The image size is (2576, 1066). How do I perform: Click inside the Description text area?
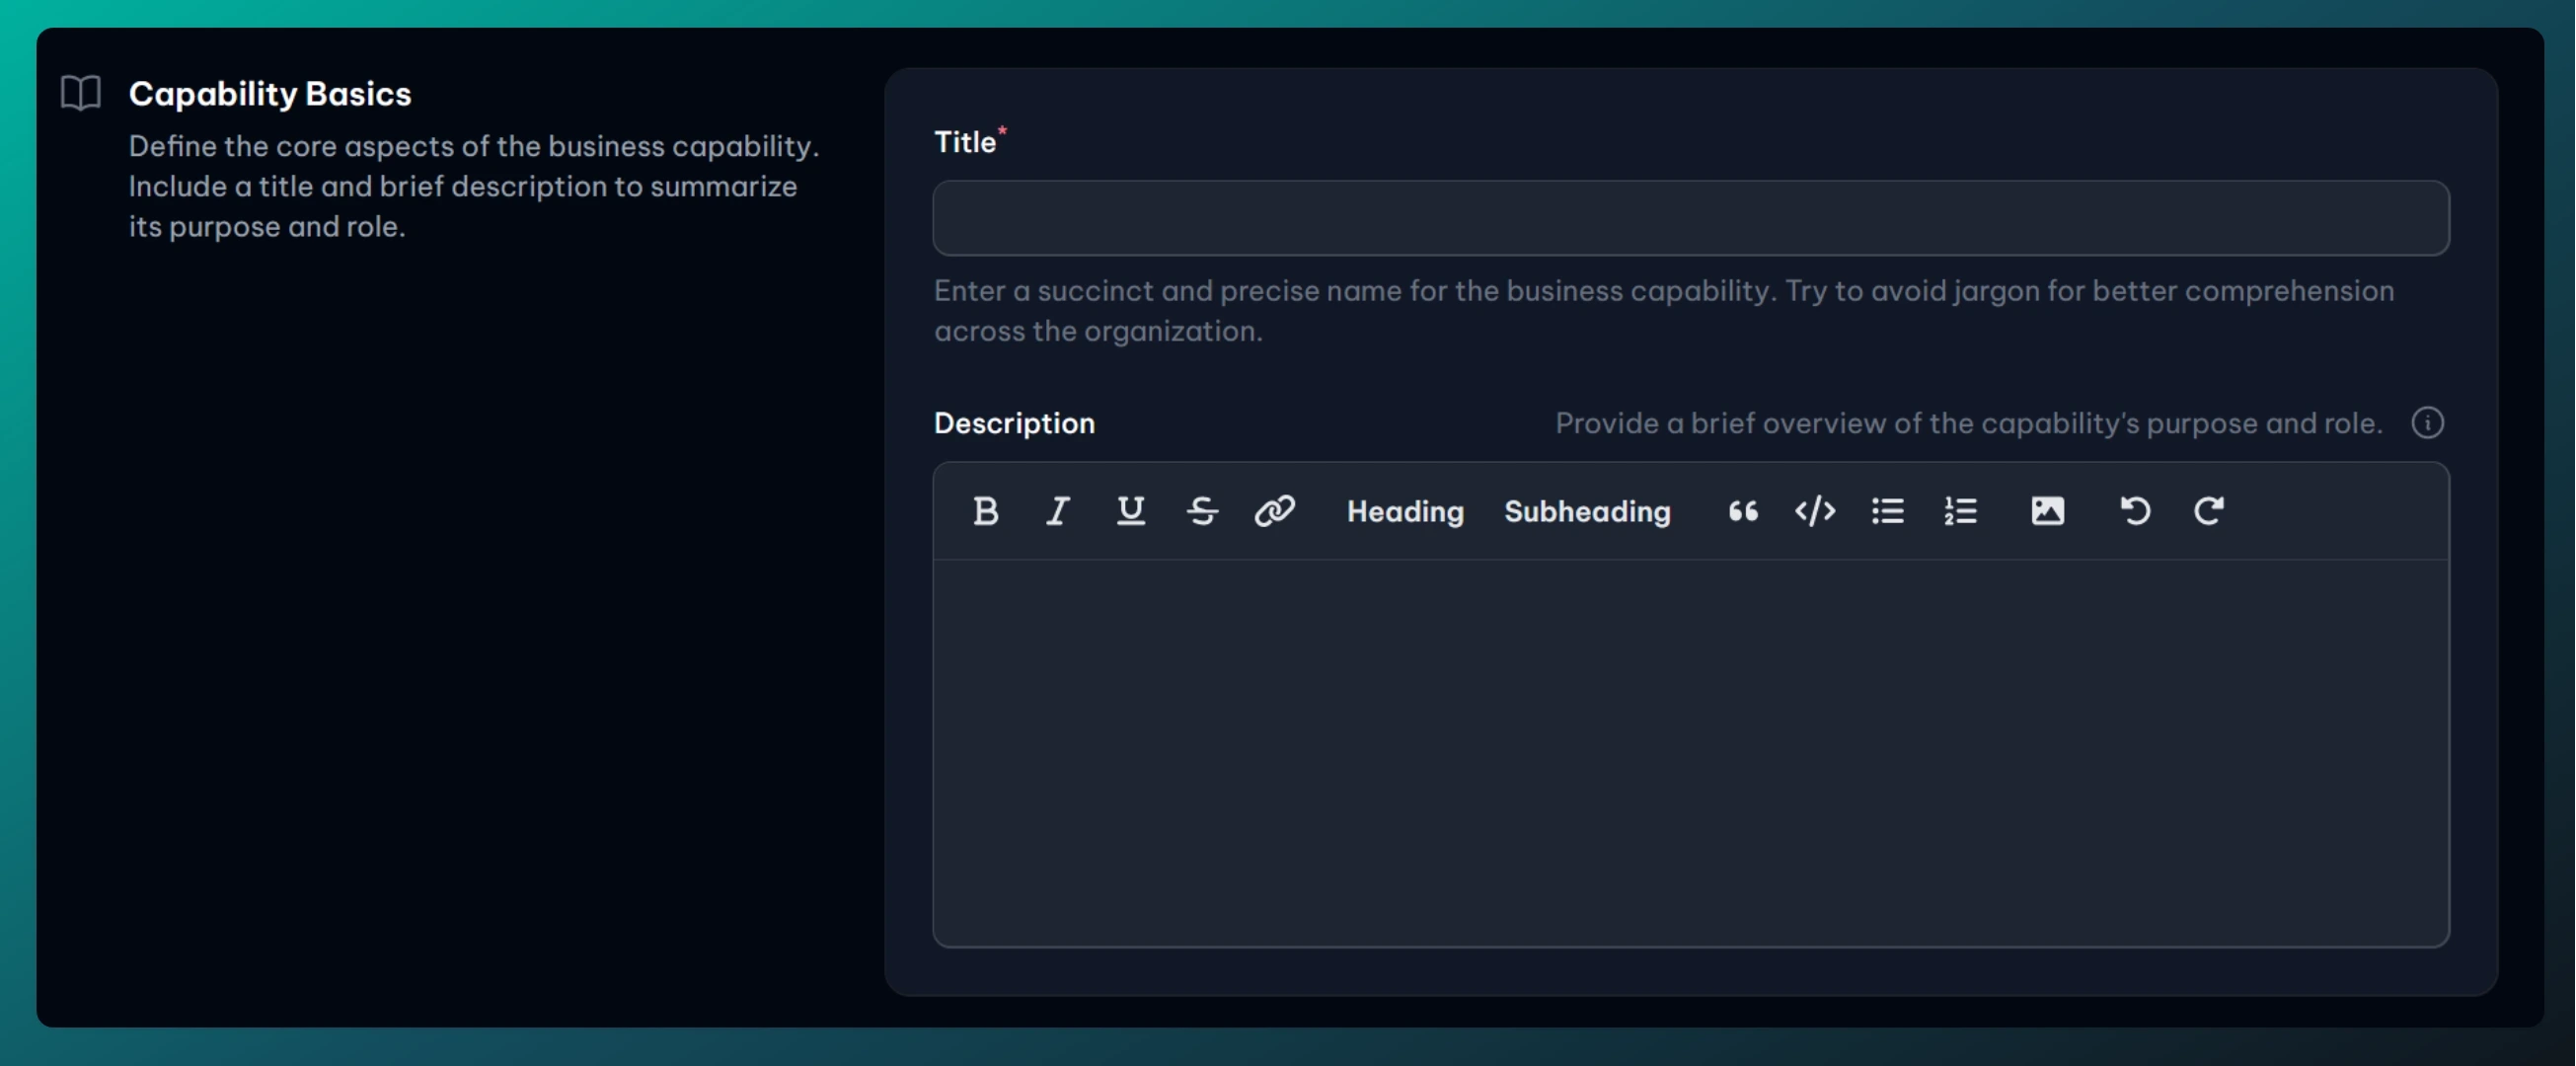tap(1690, 750)
